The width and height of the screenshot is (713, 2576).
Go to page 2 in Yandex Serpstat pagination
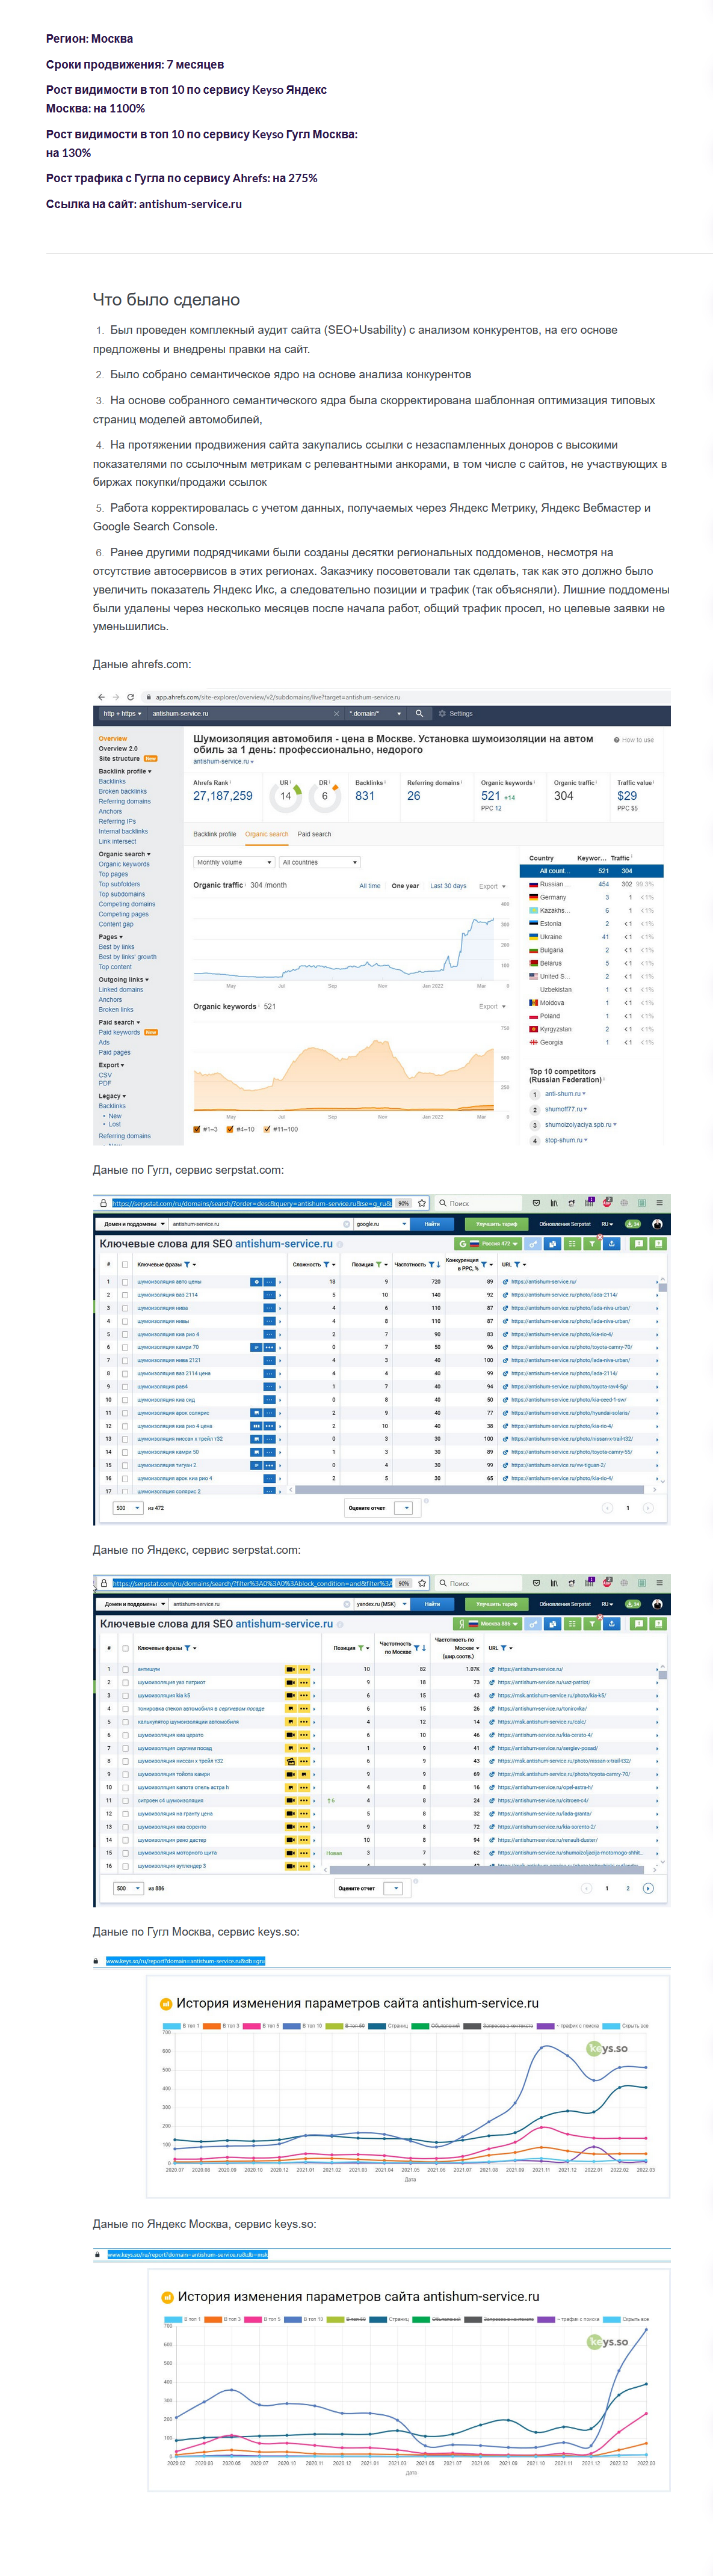tap(628, 1888)
